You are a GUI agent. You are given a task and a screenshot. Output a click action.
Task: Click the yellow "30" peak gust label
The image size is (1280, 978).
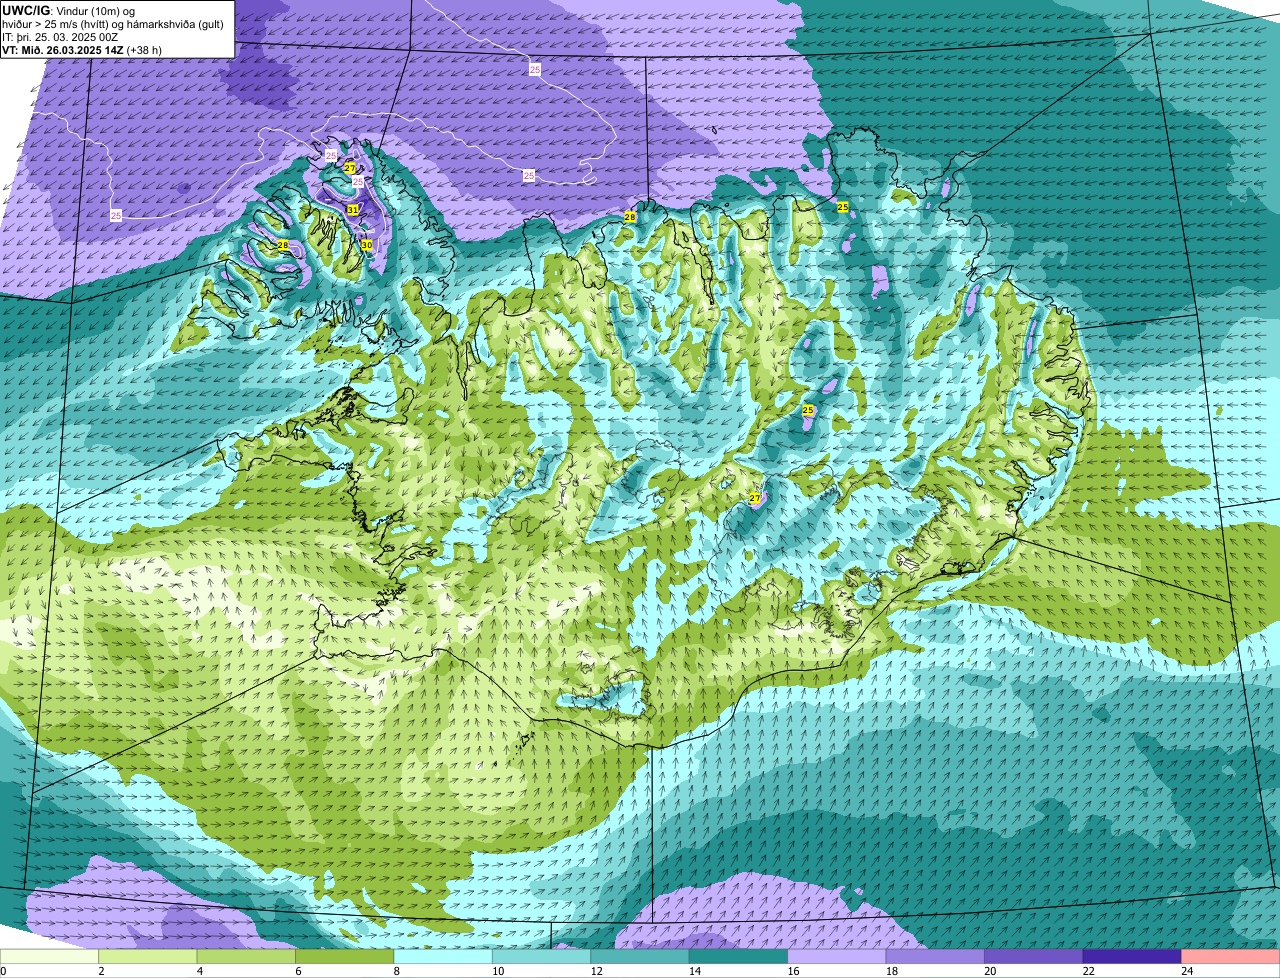366,245
